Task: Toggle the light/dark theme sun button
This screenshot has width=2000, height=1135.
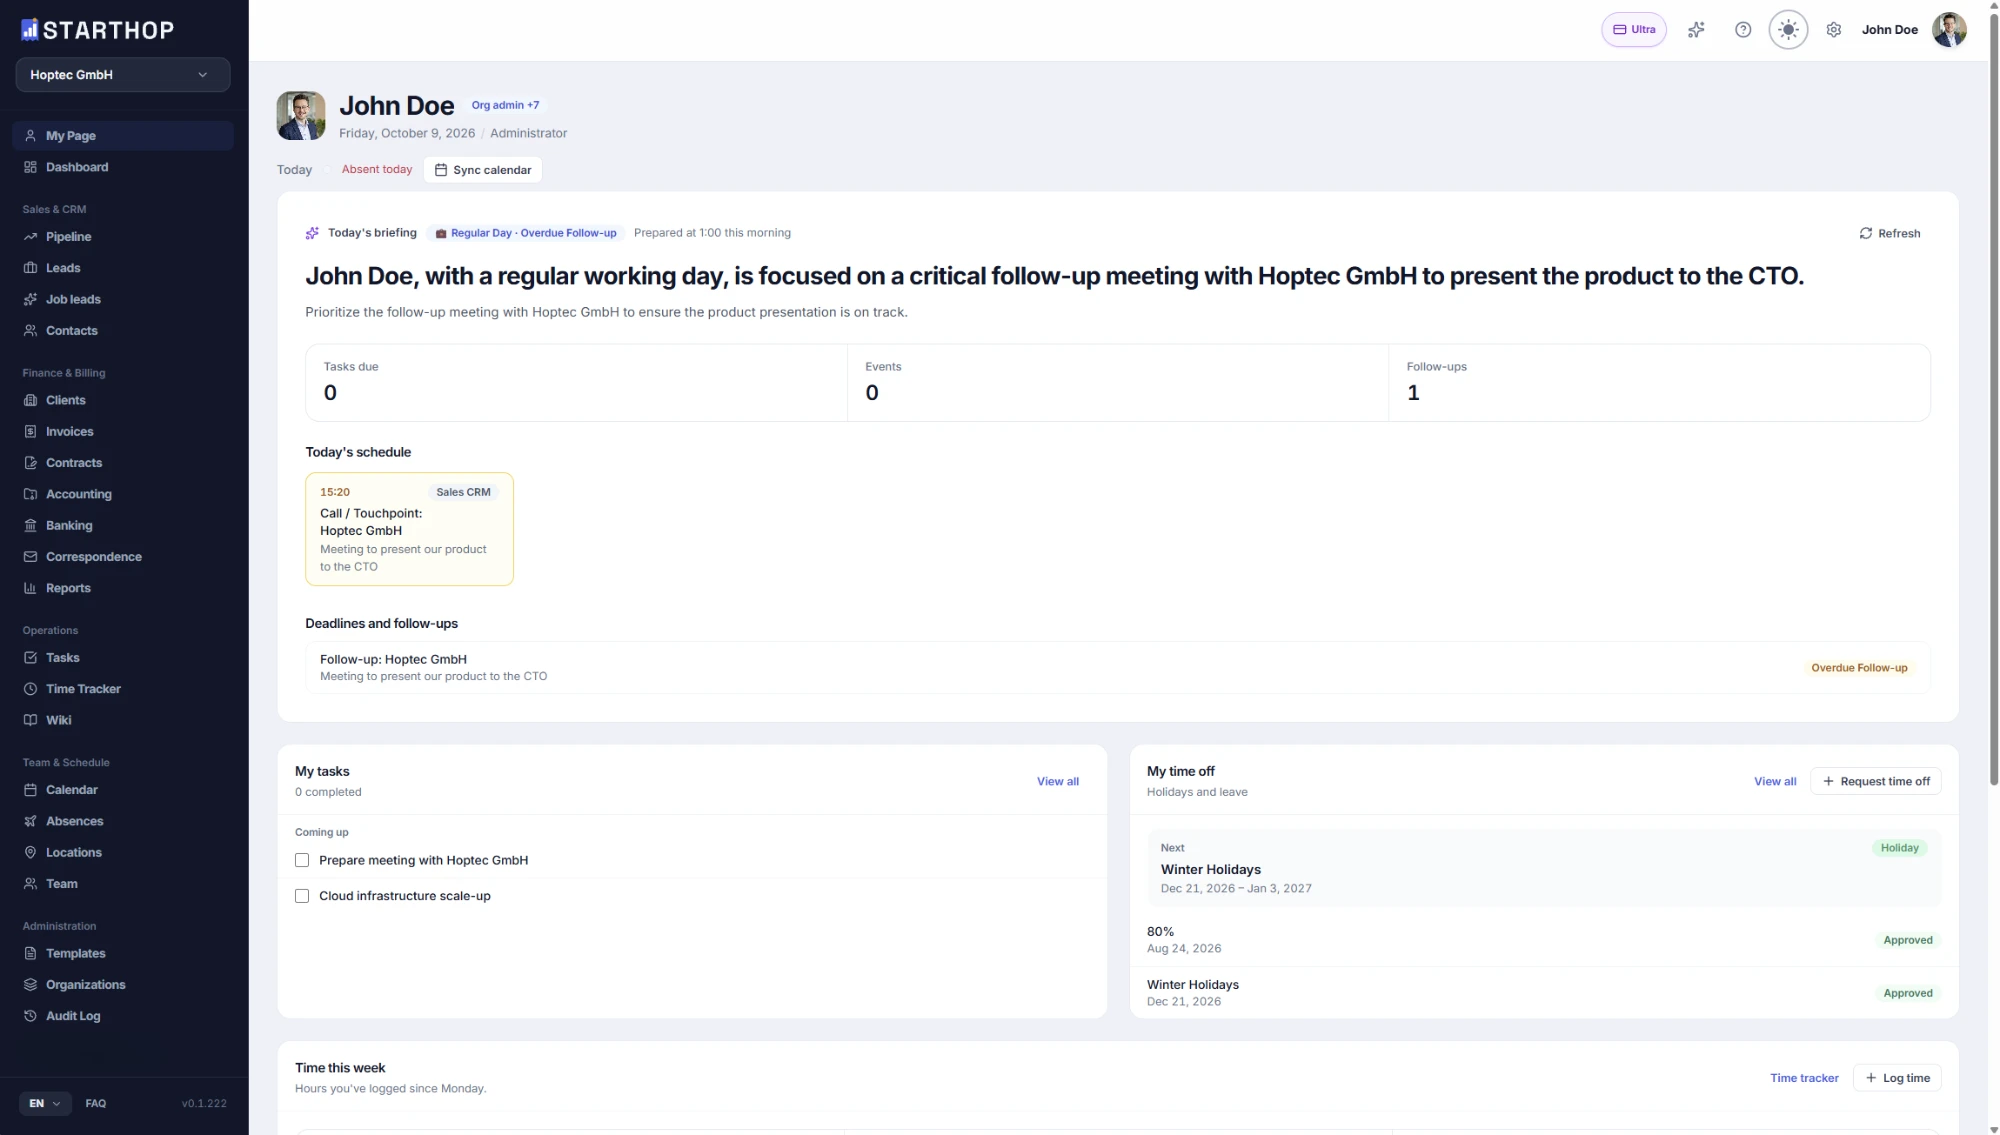Action: (1788, 30)
